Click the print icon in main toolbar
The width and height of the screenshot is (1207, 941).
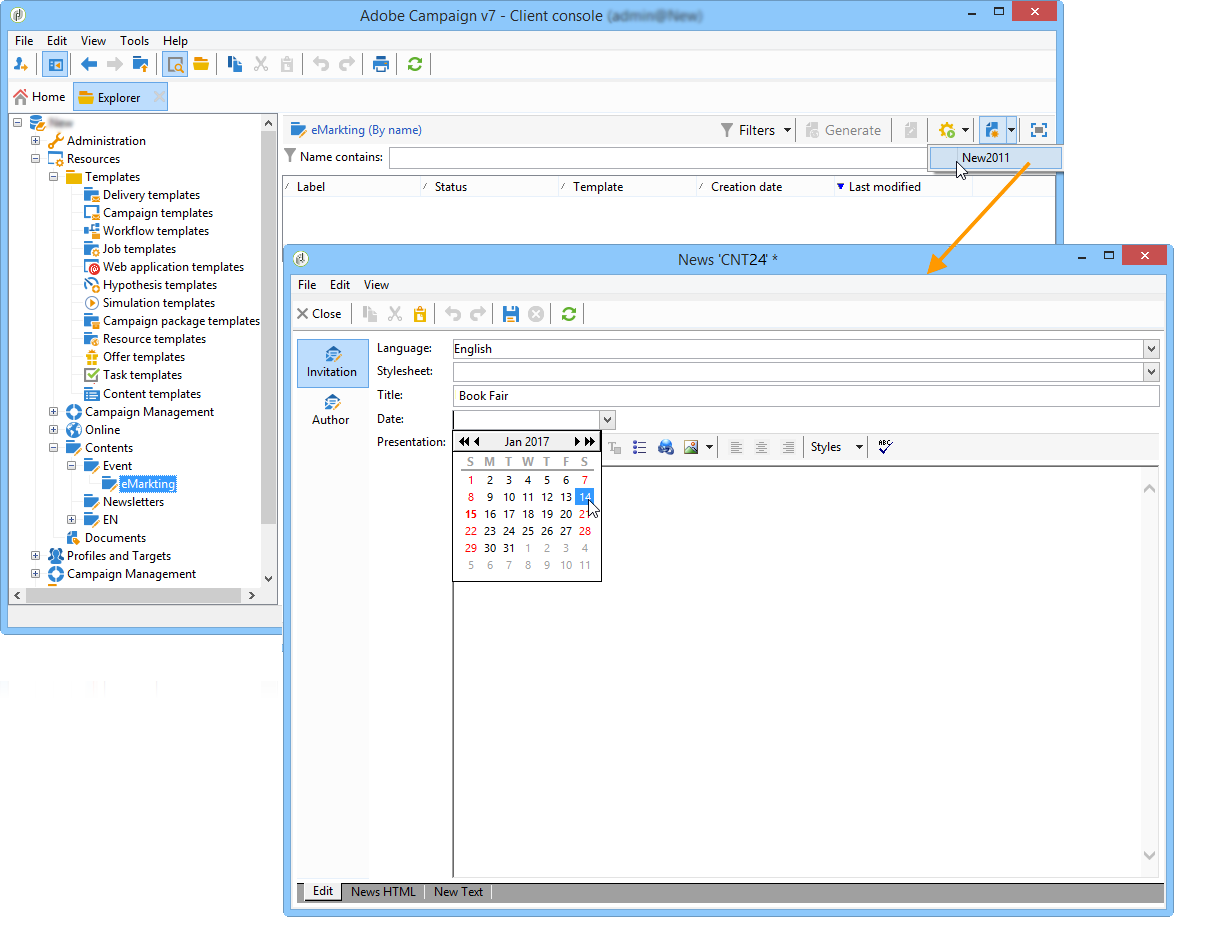pos(381,65)
